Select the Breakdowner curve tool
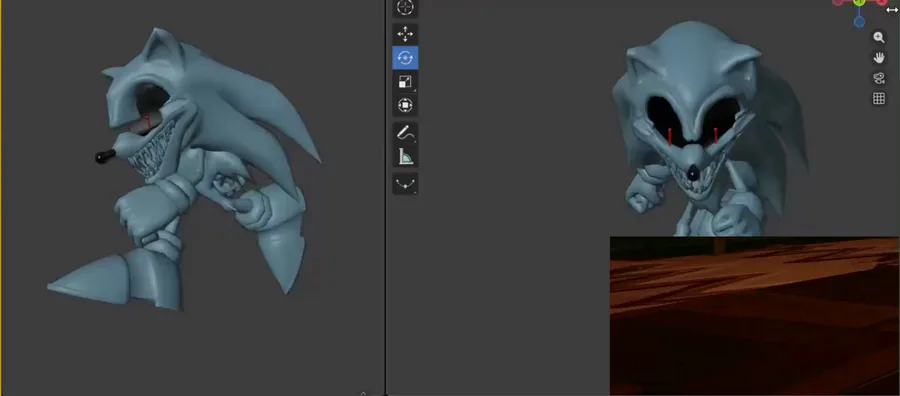900x396 pixels. click(x=405, y=184)
